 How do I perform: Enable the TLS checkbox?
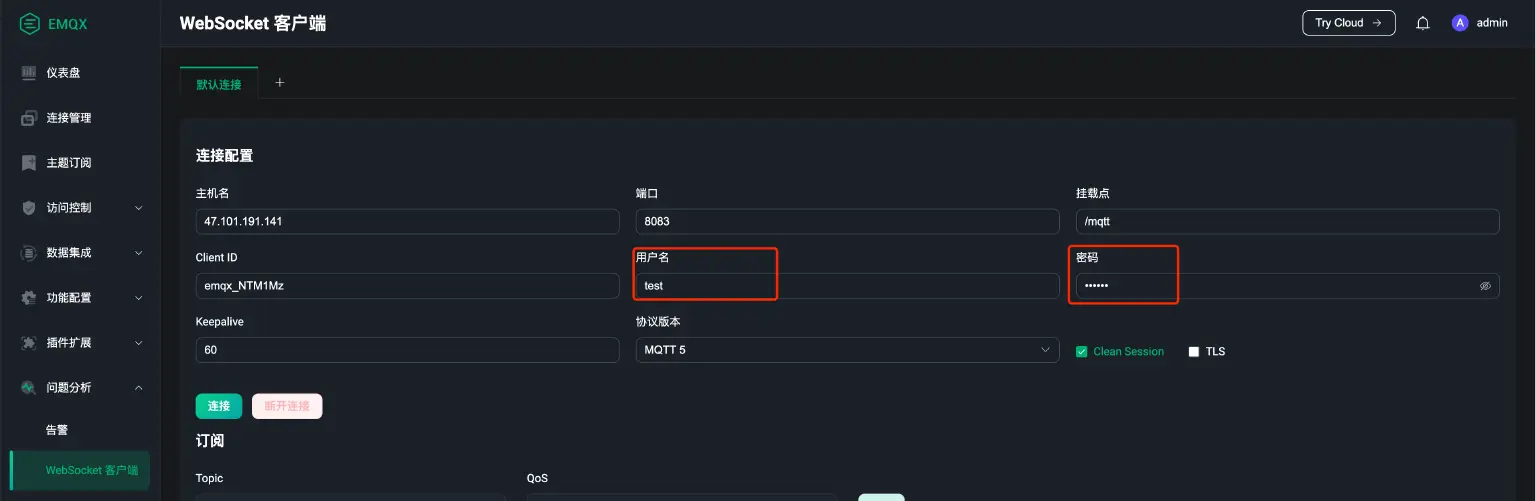tap(1193, 352)
